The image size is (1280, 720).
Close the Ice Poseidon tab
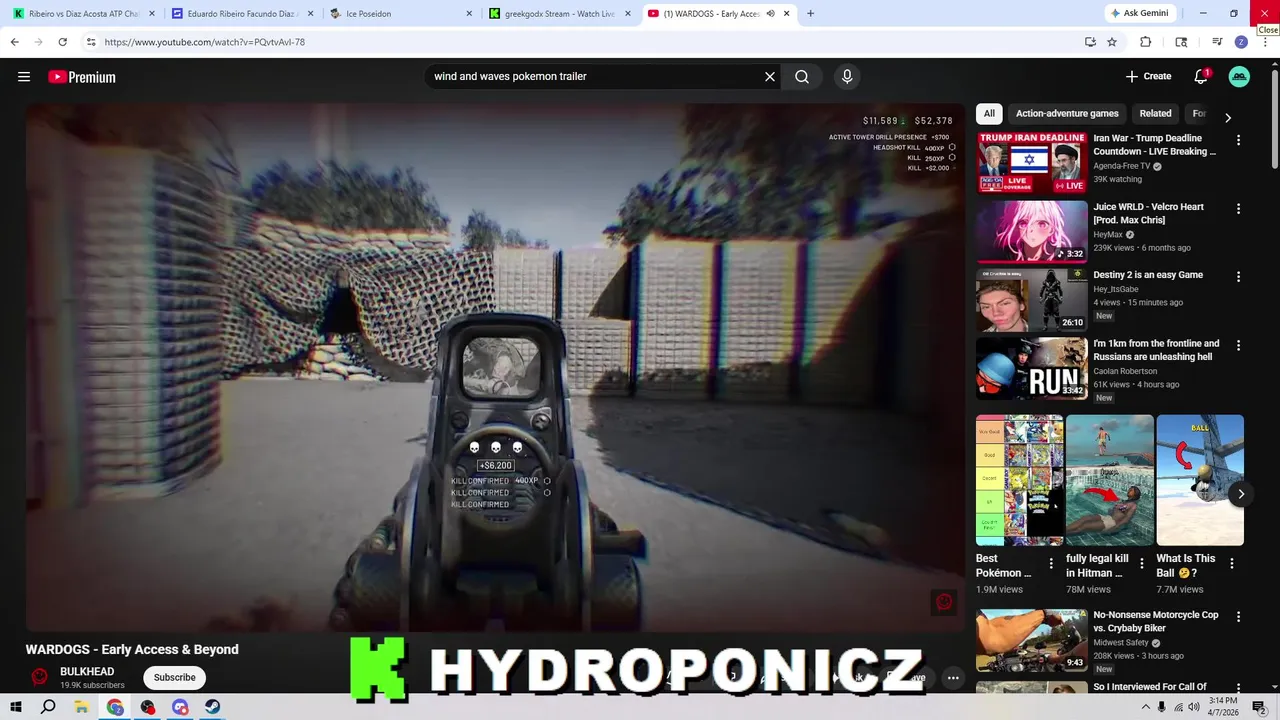click(470, 14)
